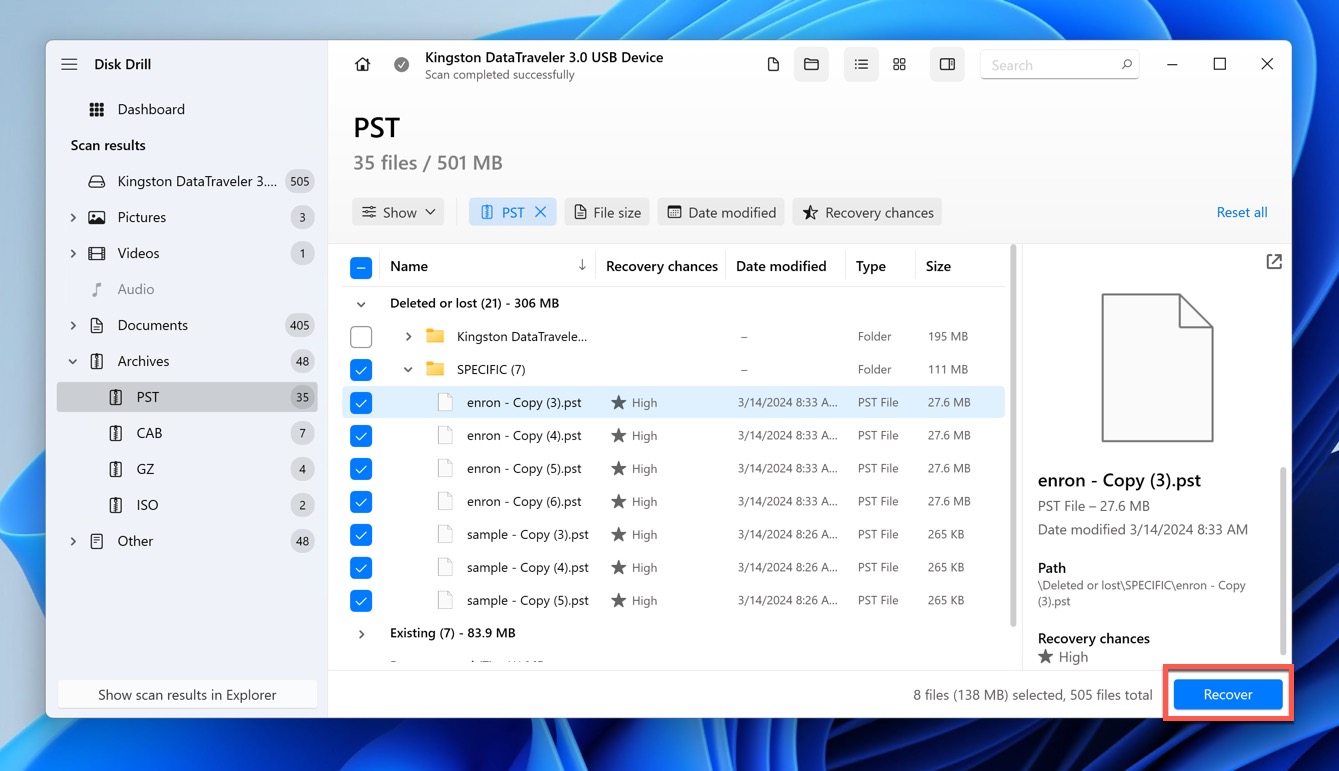
Task: Uncheck sample - Copy (3).pst checkbox
Action: pyautogui.click(x=361, y=534)
